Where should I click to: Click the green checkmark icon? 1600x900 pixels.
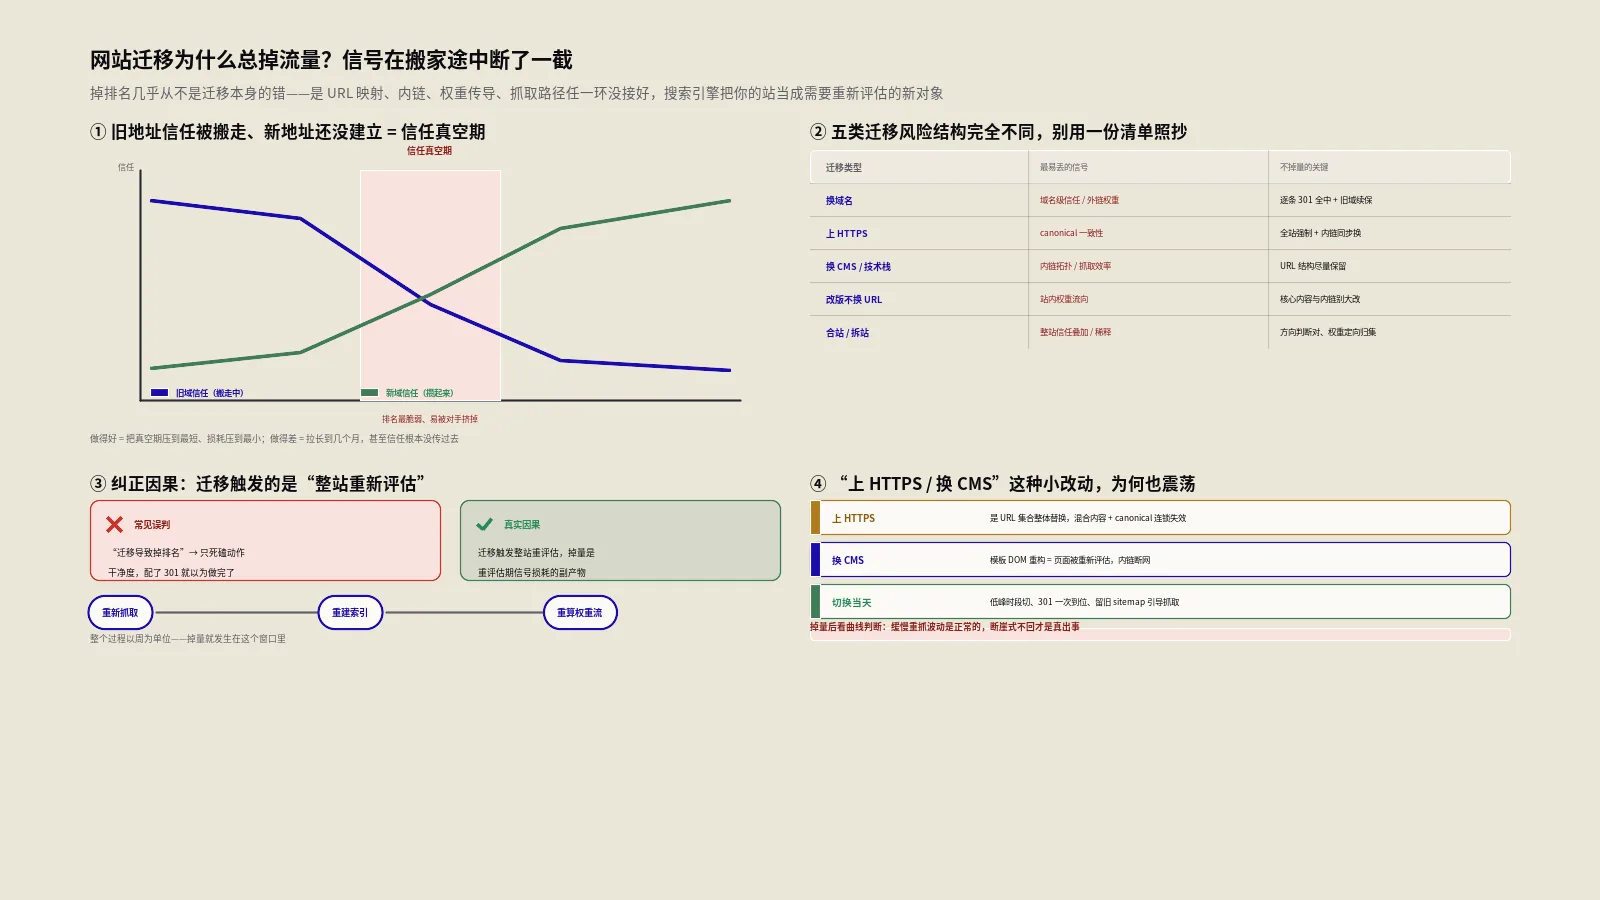tap(485, 524)
